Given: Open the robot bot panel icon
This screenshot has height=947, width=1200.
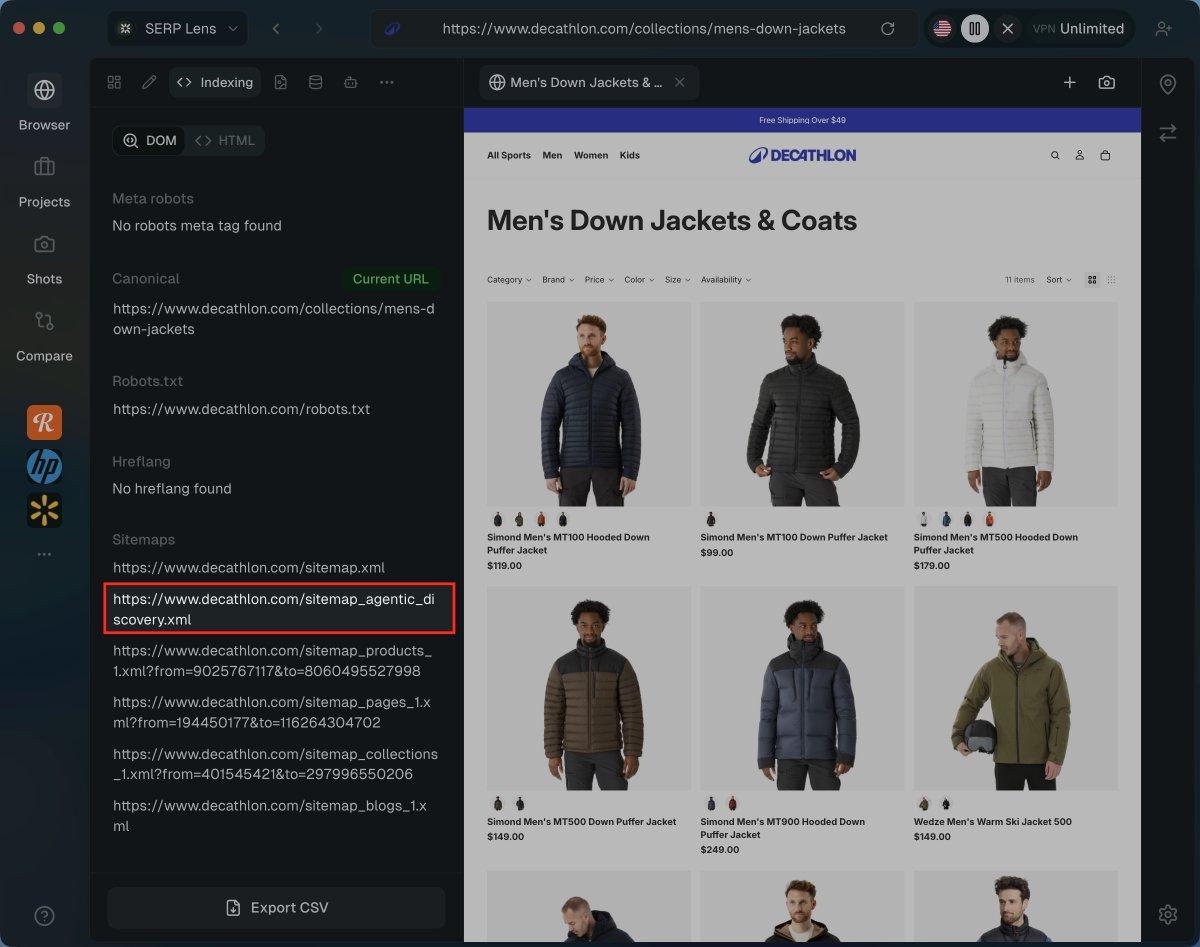Looking at the screenshot, I should (350, 82).
